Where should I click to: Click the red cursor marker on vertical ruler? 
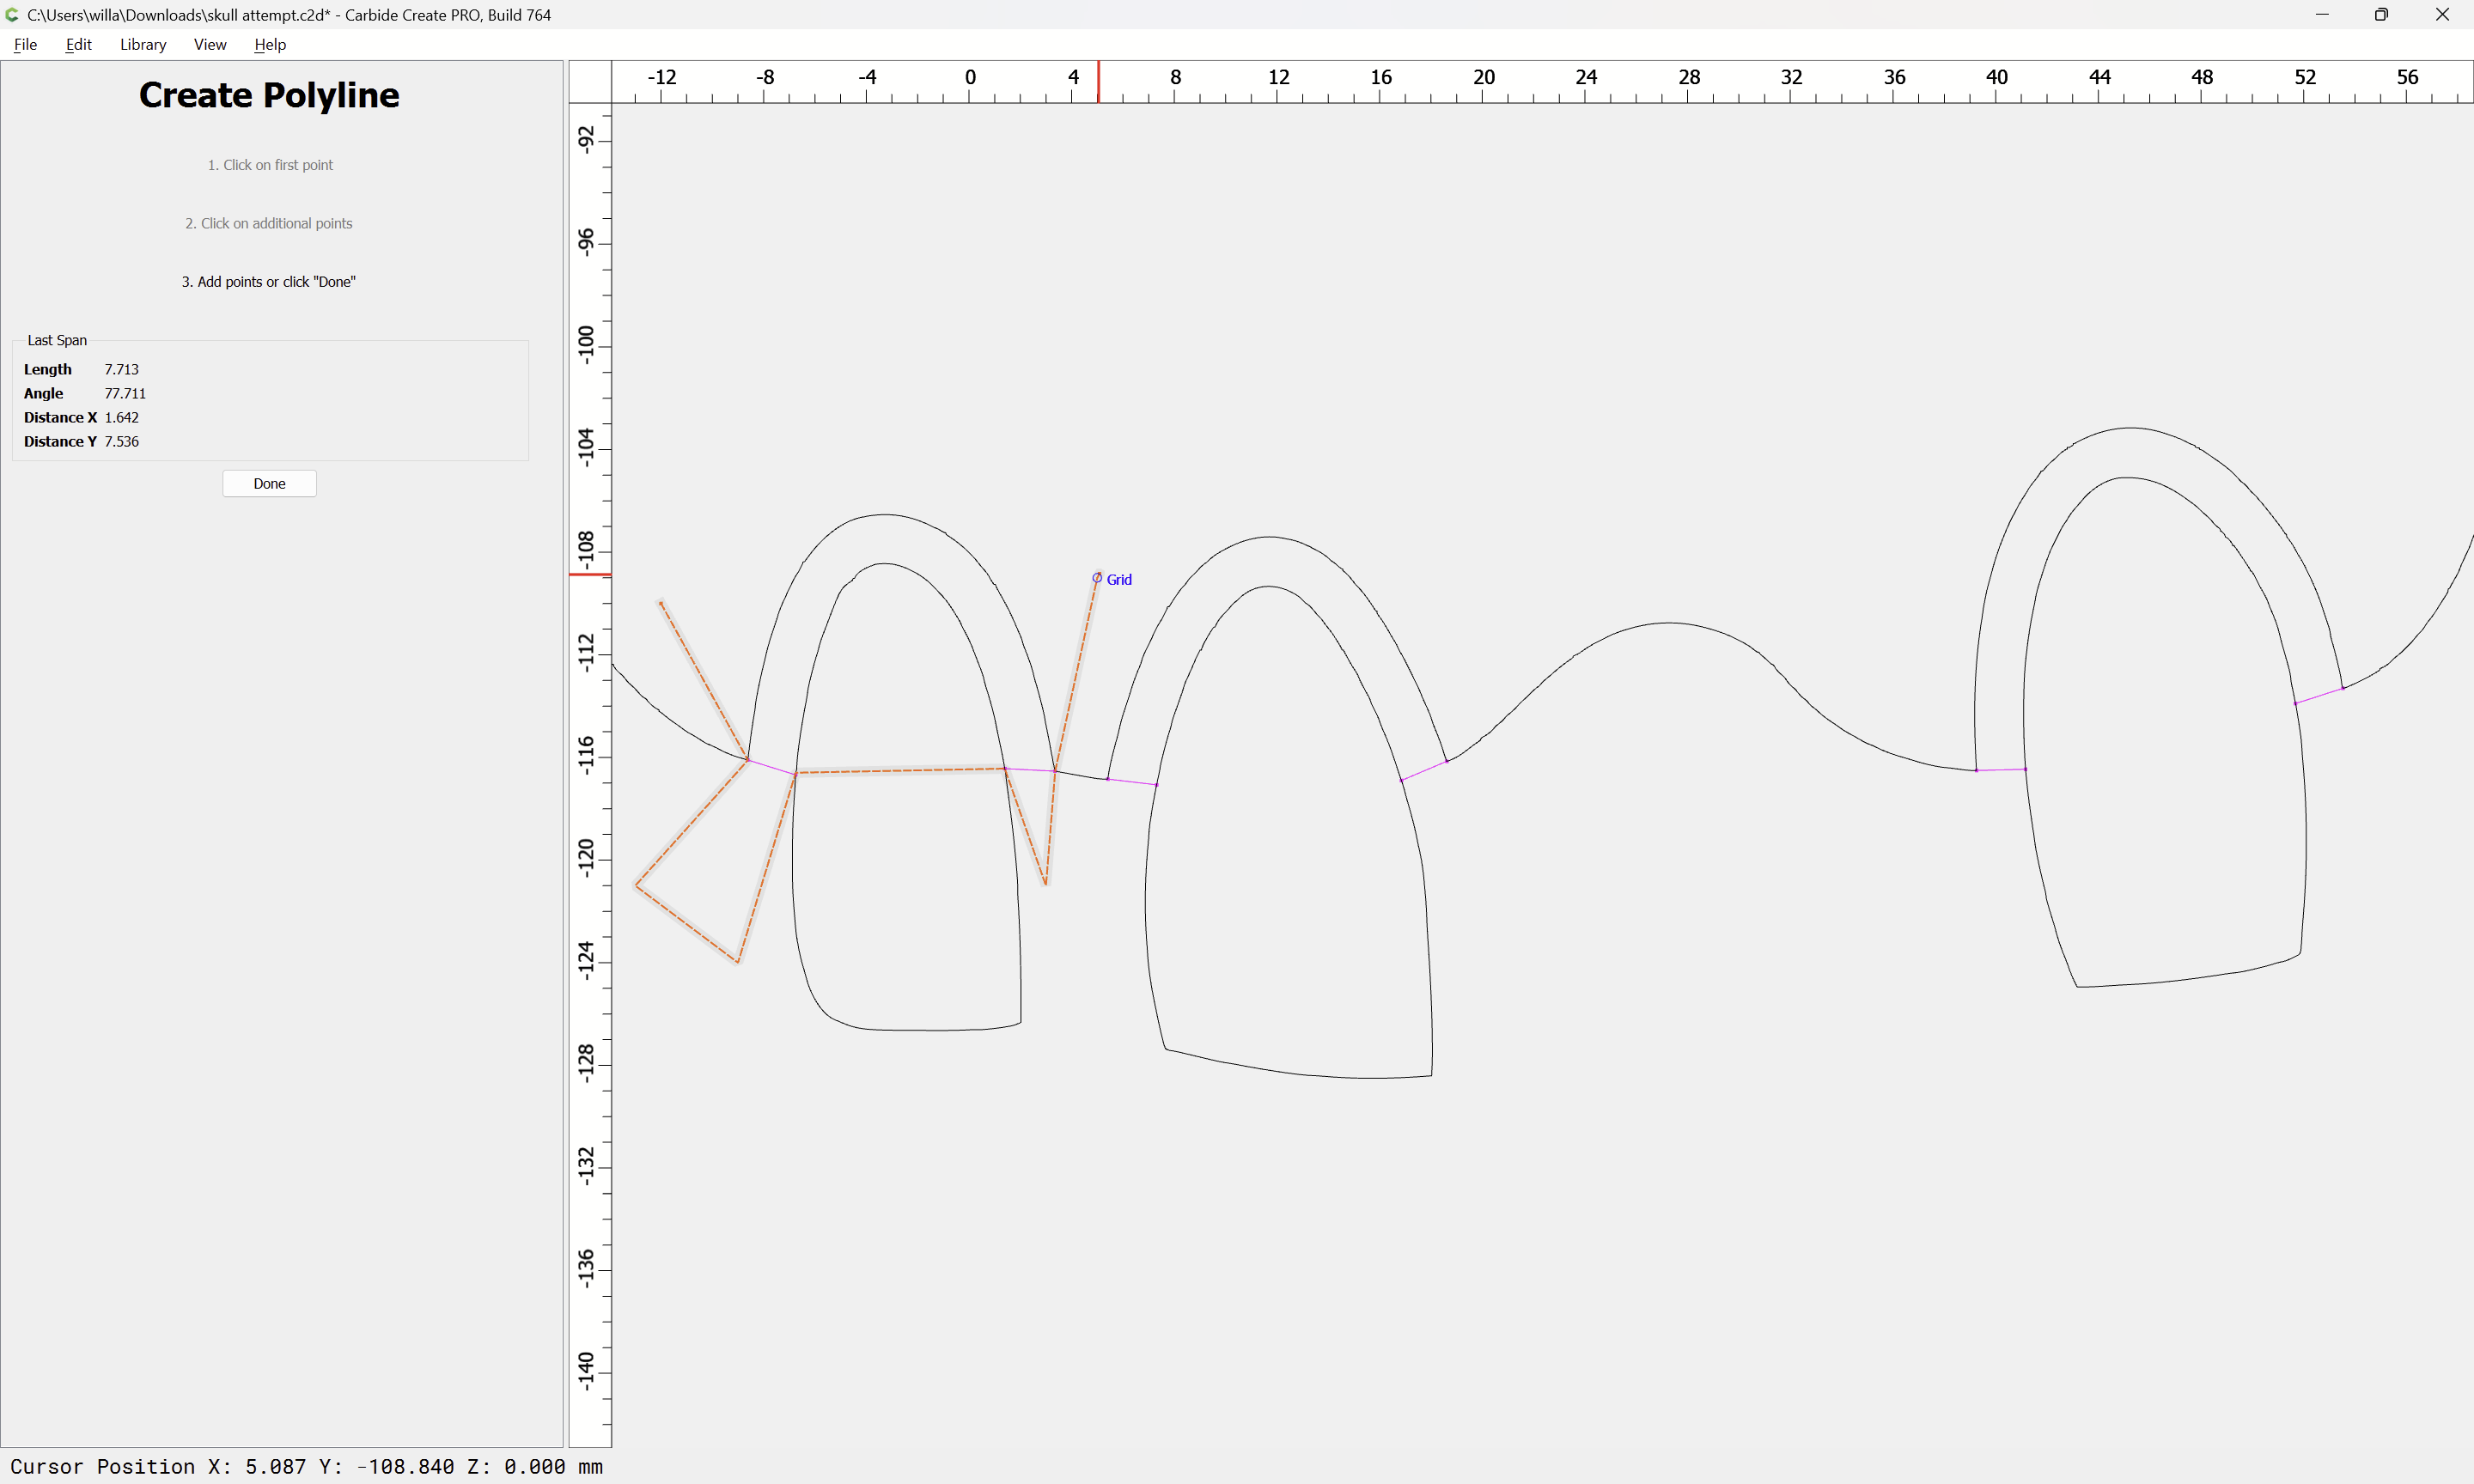(590, 574)
